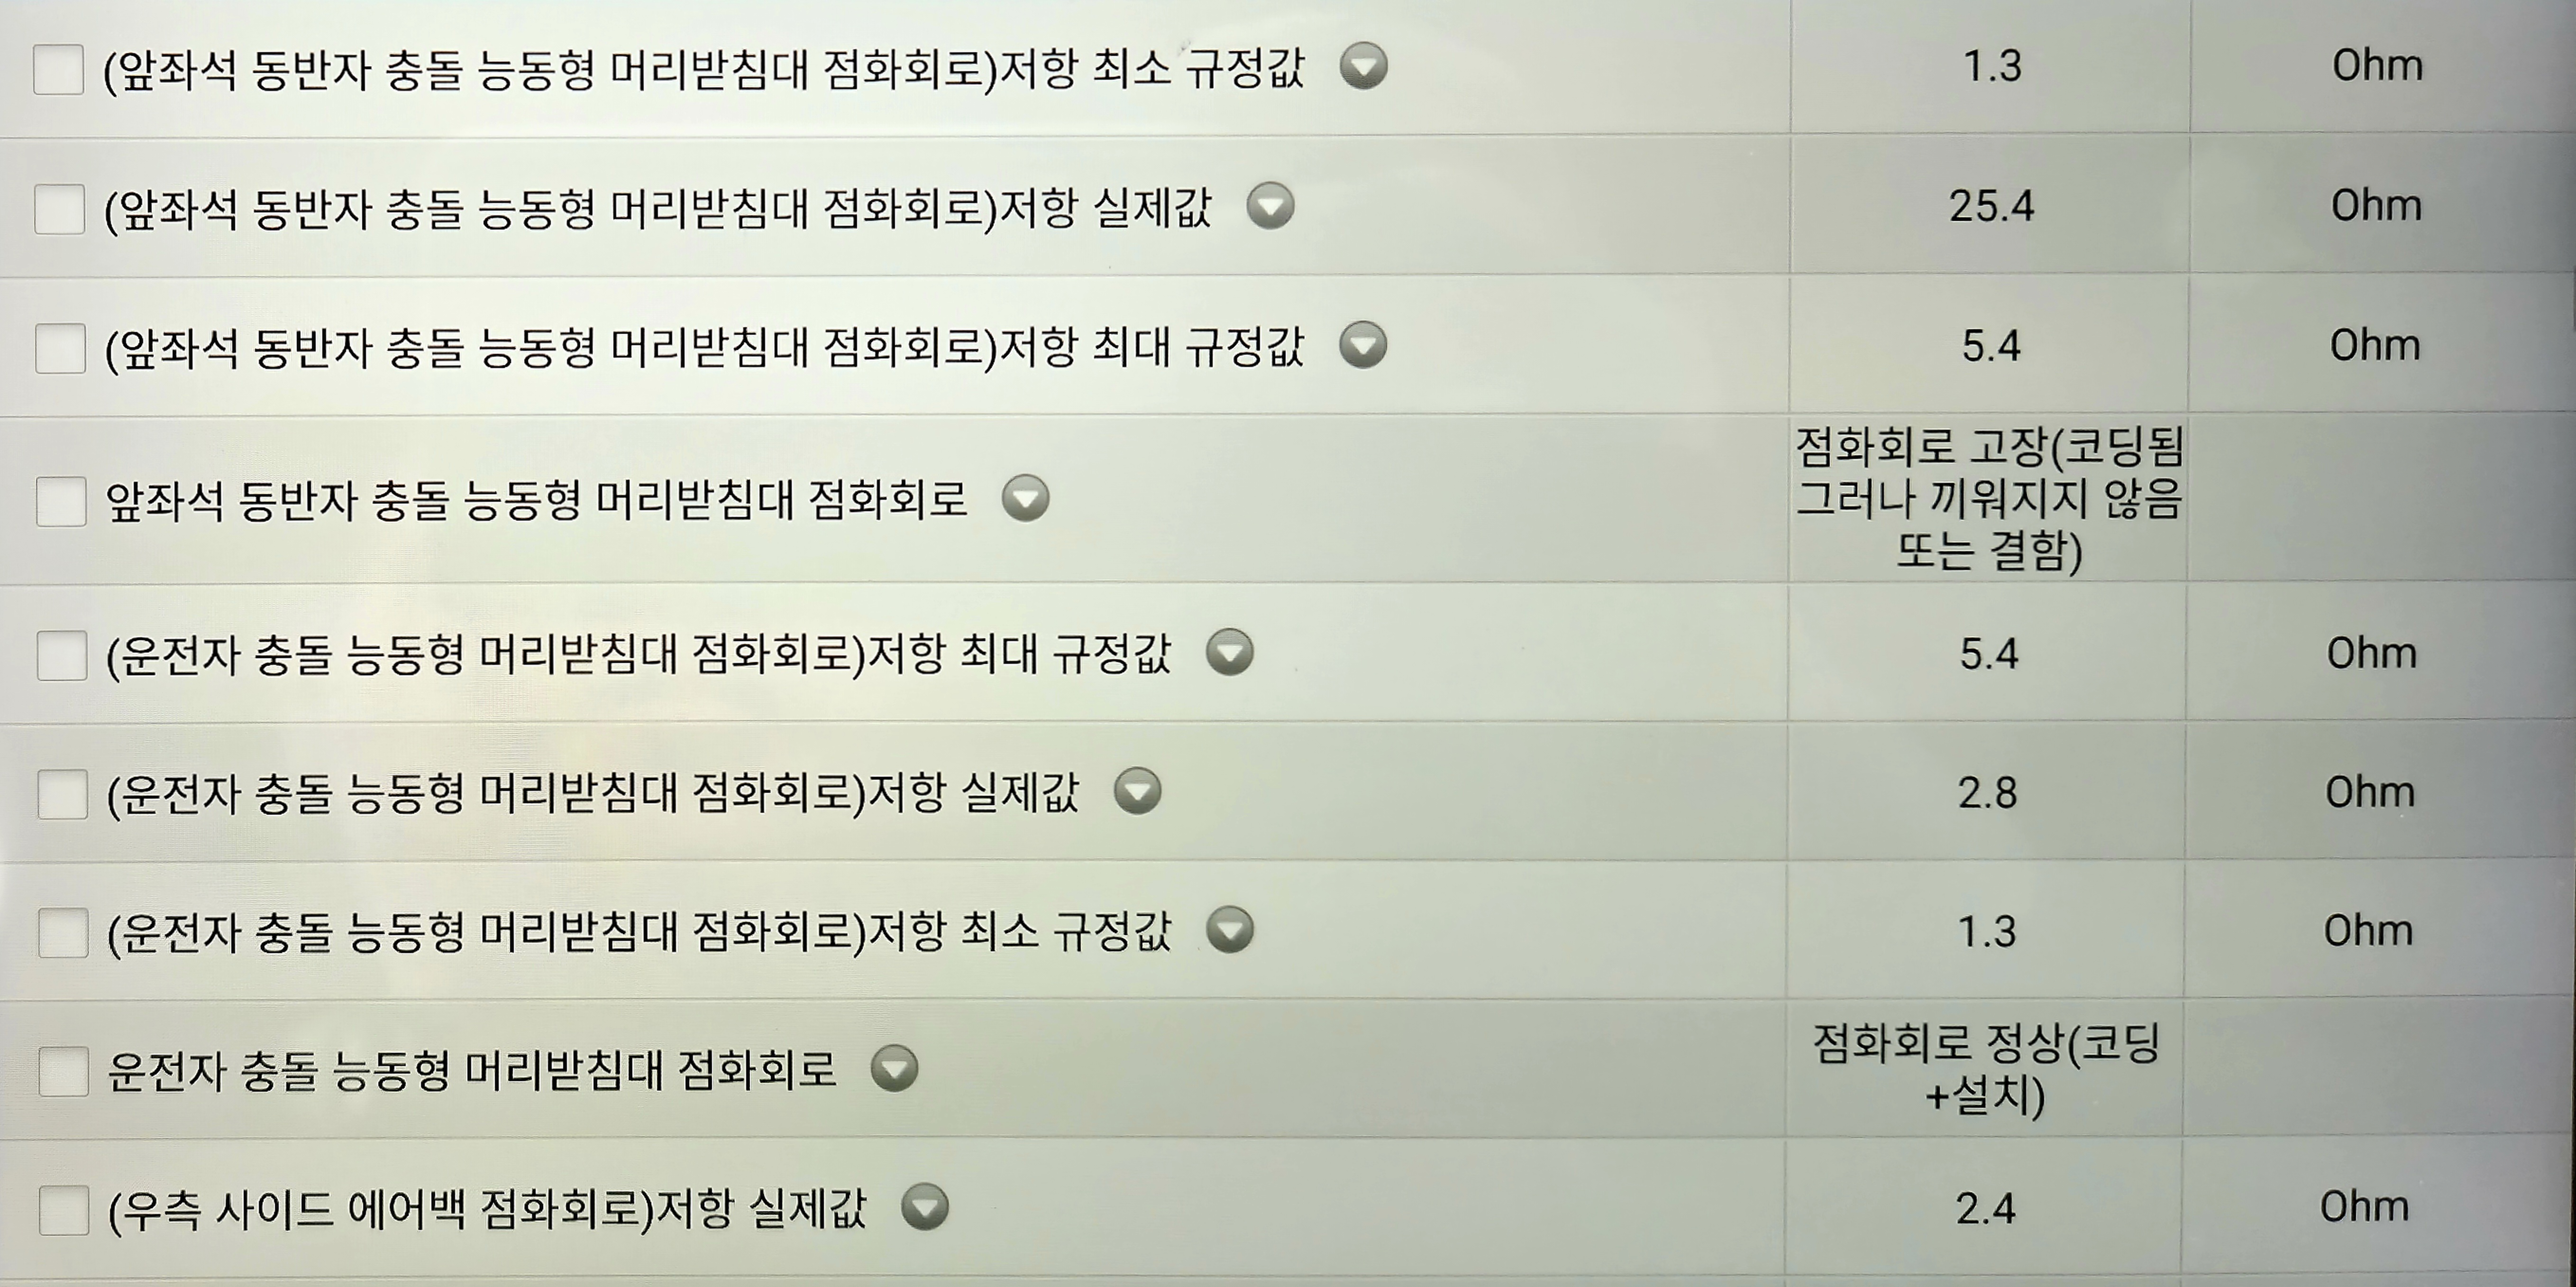Tick checkbox next to 앞좌석 동반자 충돌 능동형 머리받침대 점화회로
The width and height of the screenshot is (2576, 1287).
click(61, 500)
